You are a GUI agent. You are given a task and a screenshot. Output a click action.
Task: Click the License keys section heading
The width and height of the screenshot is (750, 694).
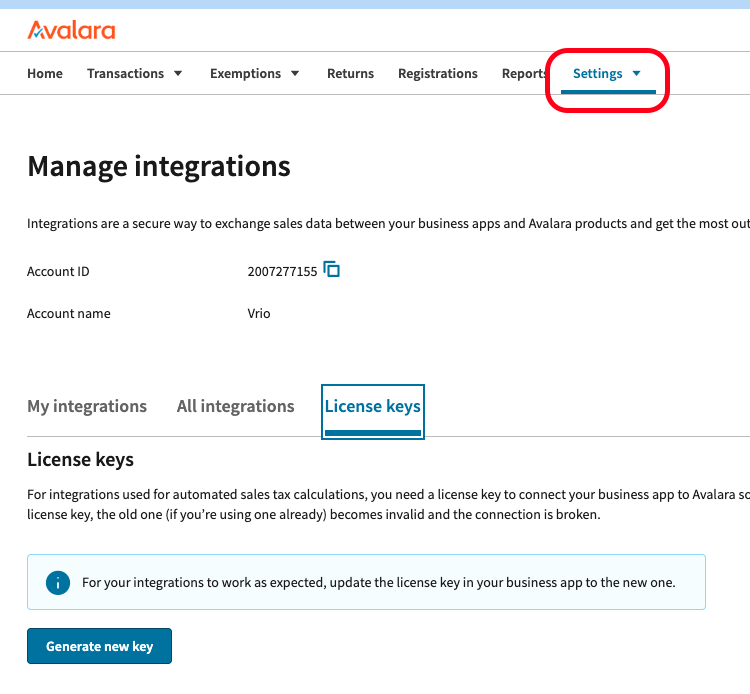click(x=80, y=460)
